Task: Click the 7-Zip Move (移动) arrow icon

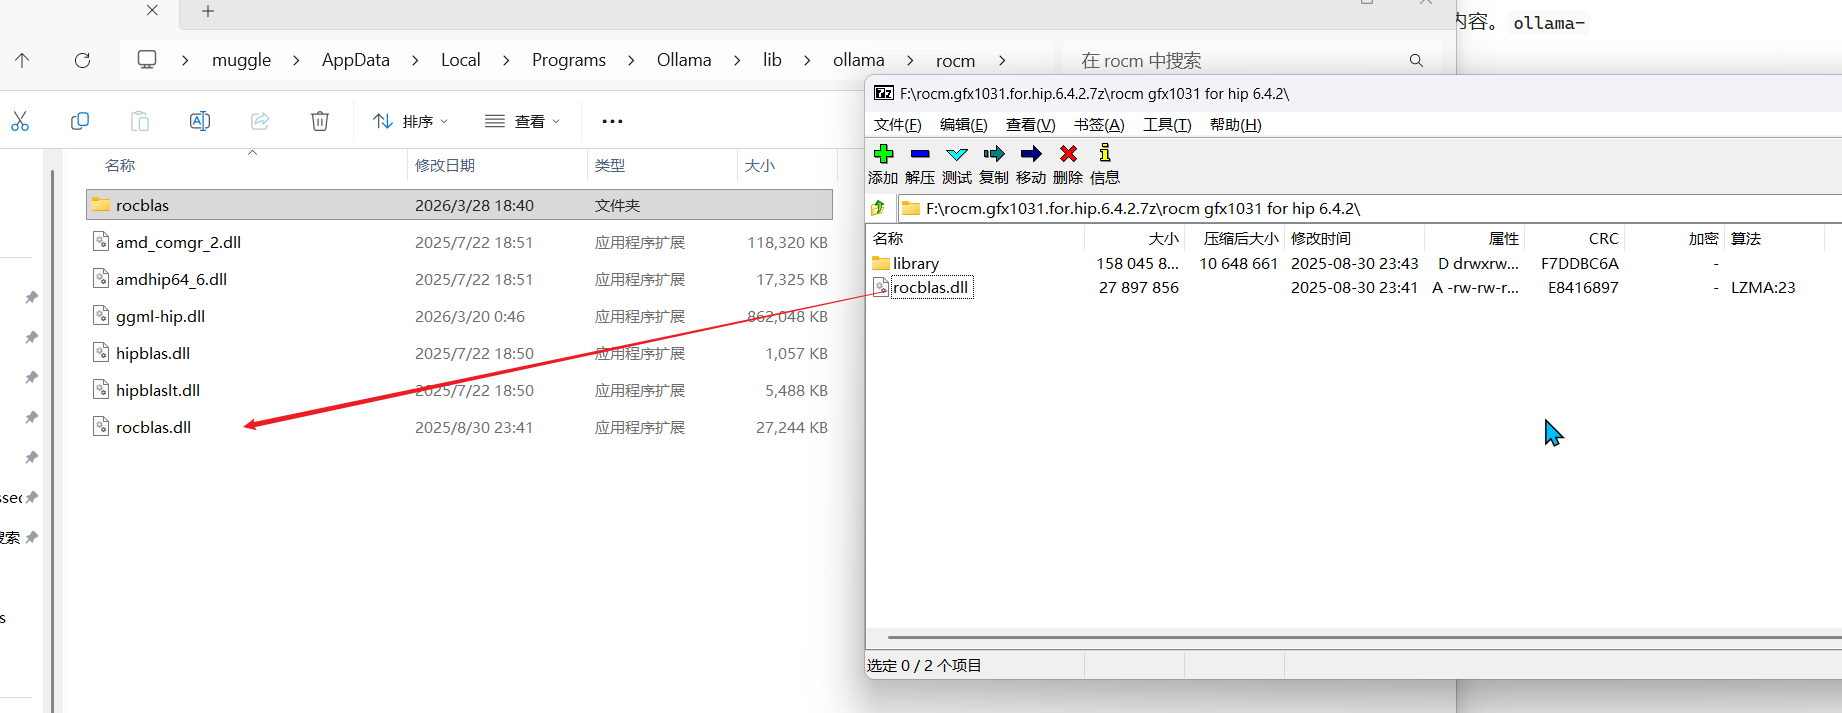Action: tap(1031, 154)
